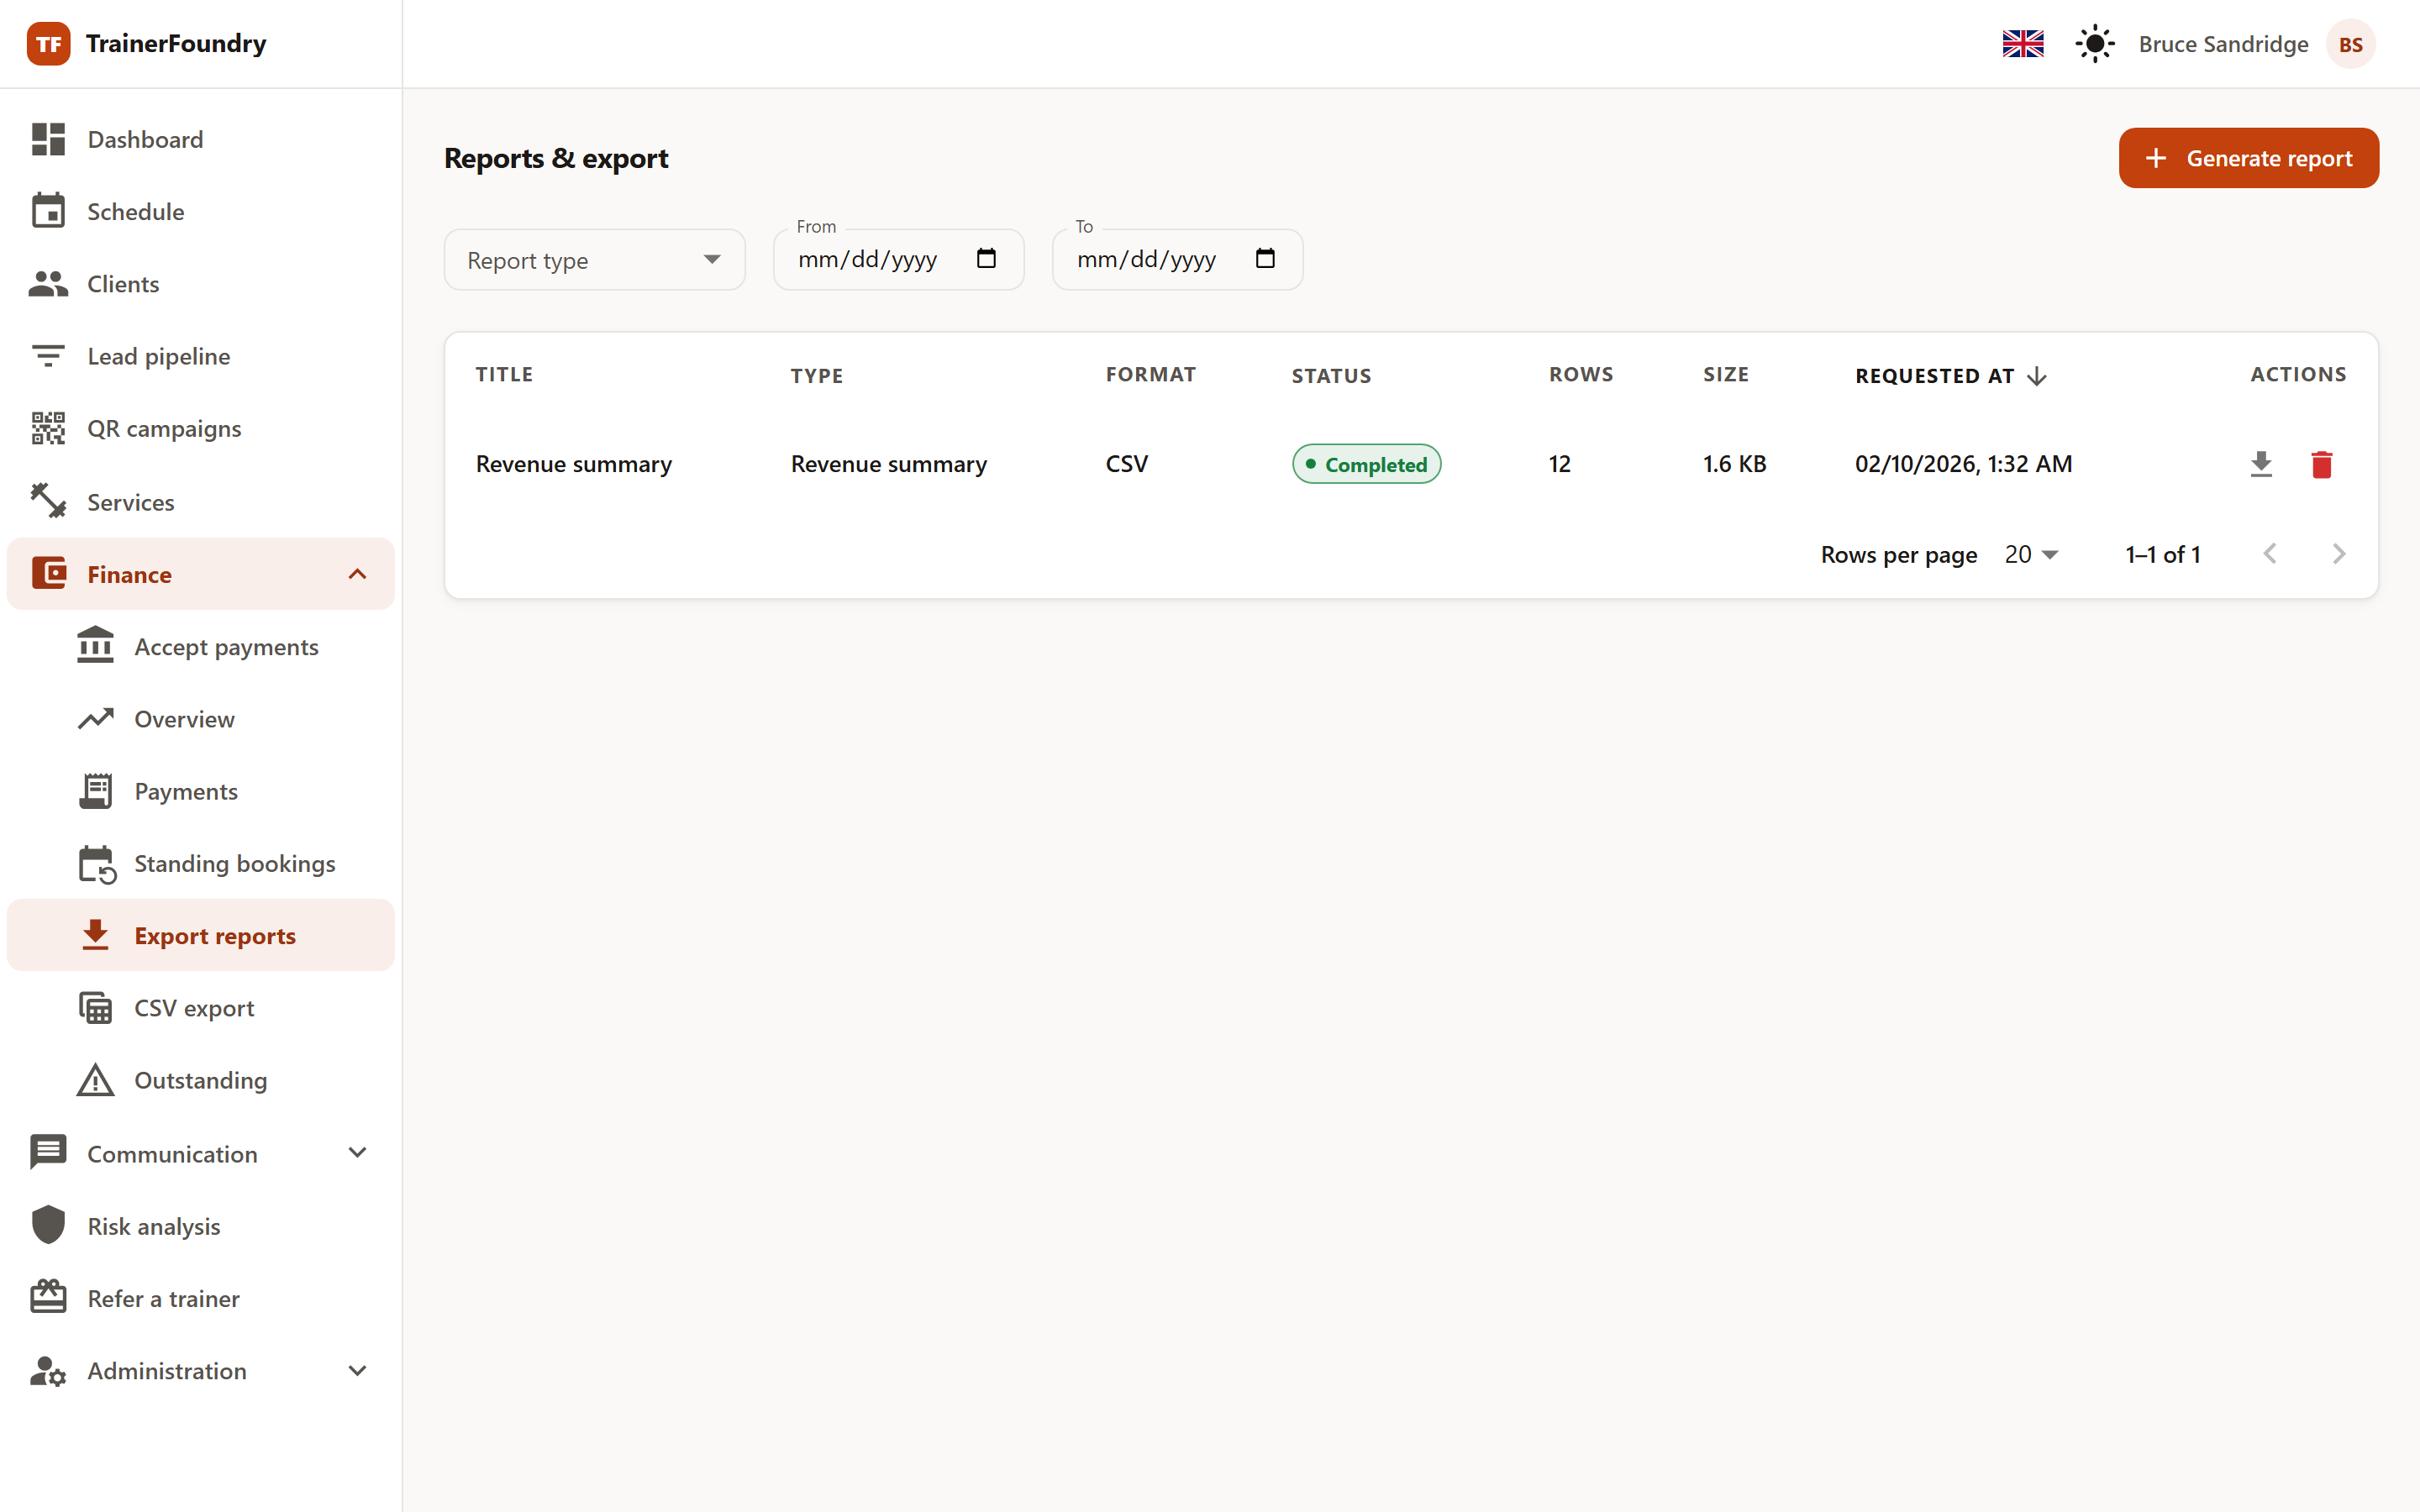The image size is (2420, 1512).
Task: Open Outstanding payments page
Action: click(x=201, y=1081)
